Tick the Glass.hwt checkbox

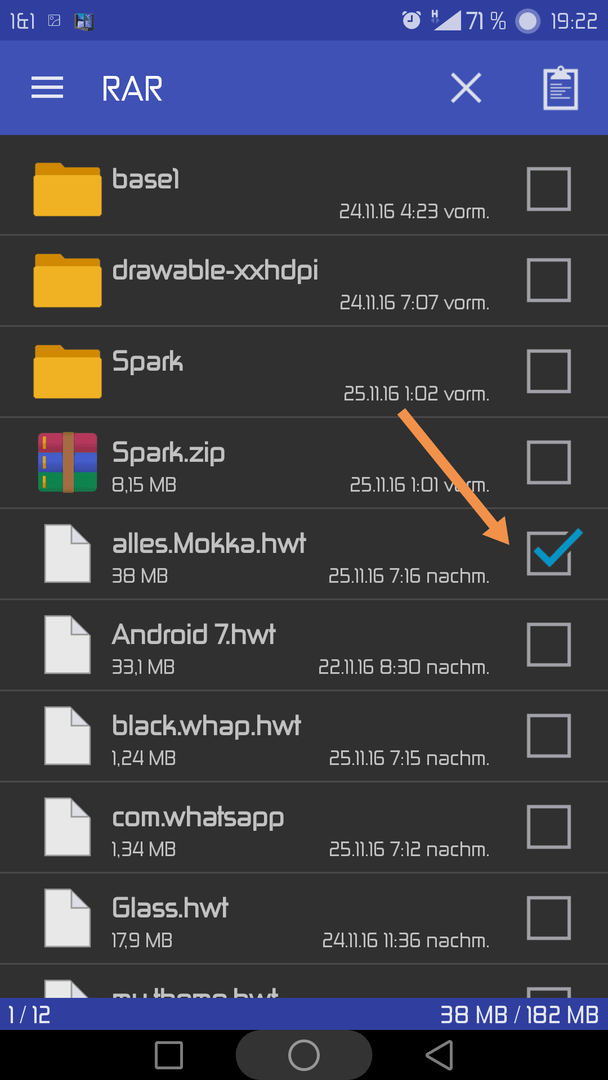click(x=549, y=917)
